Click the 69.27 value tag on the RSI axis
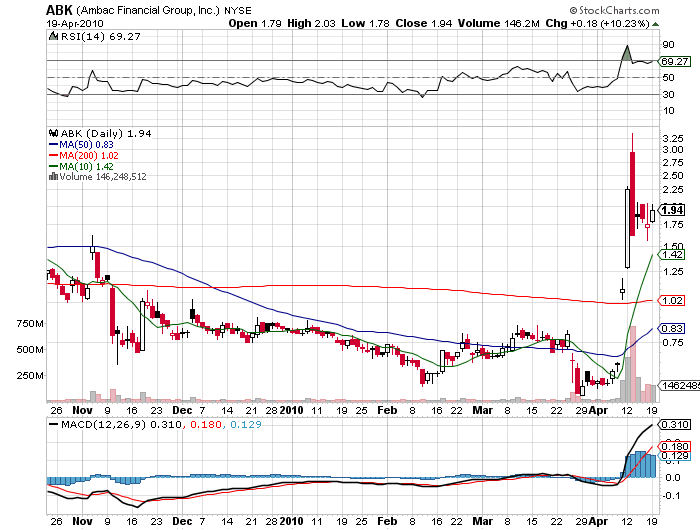Screen dimensions: 700x530 (x=674, y=61)
